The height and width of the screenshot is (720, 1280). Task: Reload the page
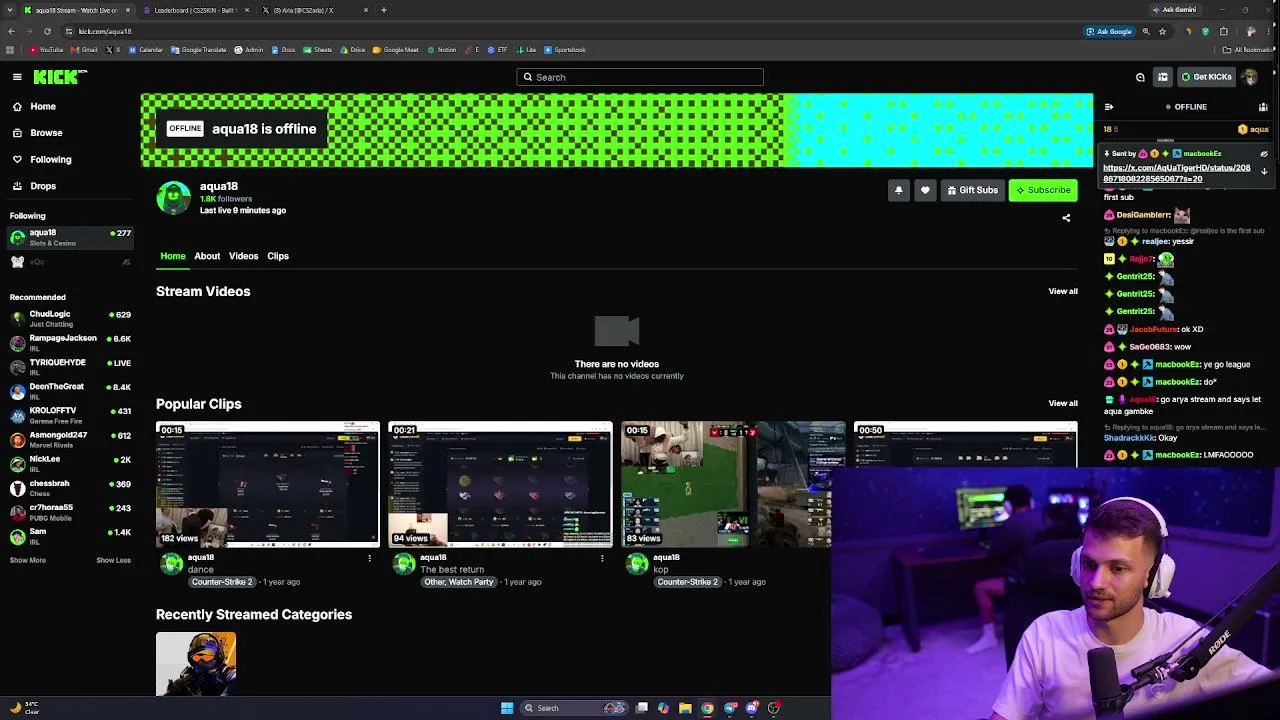pyautogui.click(x=47, y=31)
